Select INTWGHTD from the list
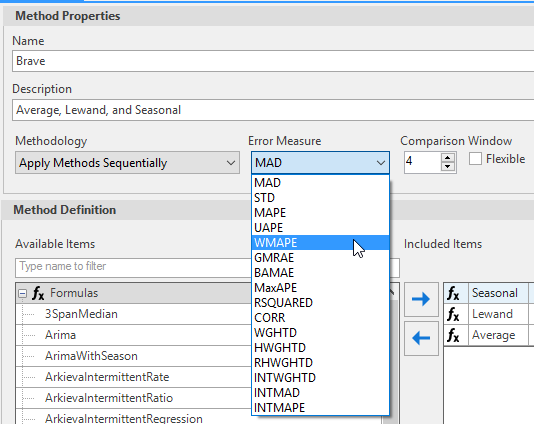The image size is (534, 424). pos(320,378)
